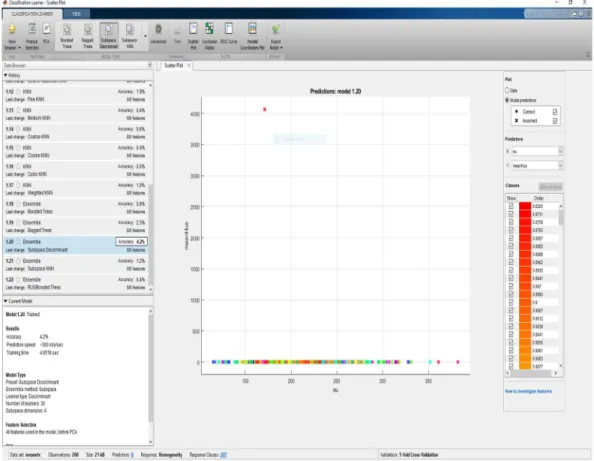Open the Confusion Matrix plot

(209, 35)
